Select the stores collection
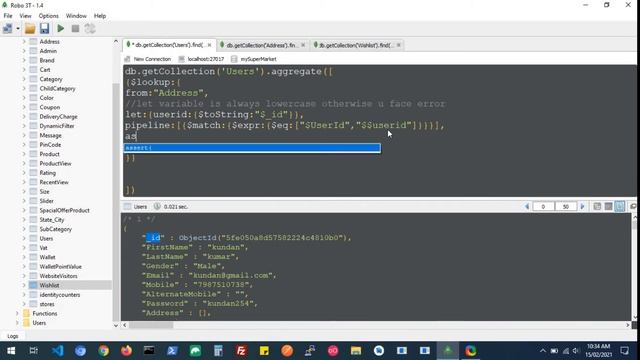This screenshot has height=360, width=640. coord(47,304)
